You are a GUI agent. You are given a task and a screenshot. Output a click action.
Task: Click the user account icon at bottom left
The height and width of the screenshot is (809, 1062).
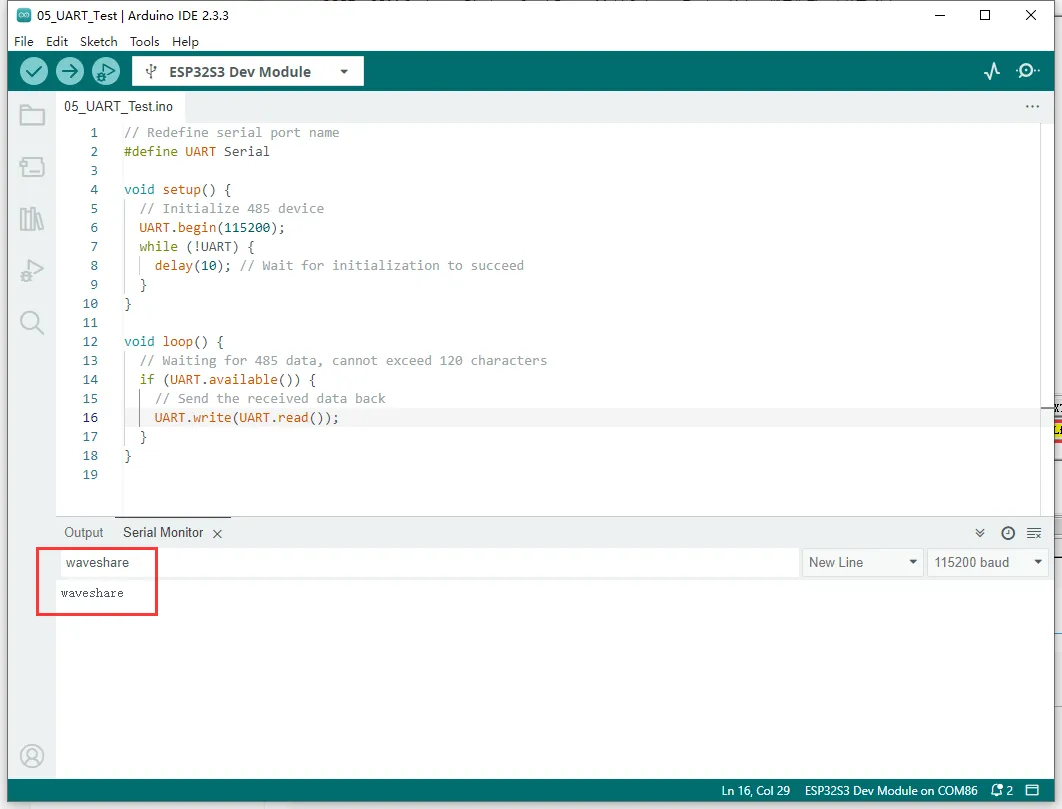coord(32,755)
